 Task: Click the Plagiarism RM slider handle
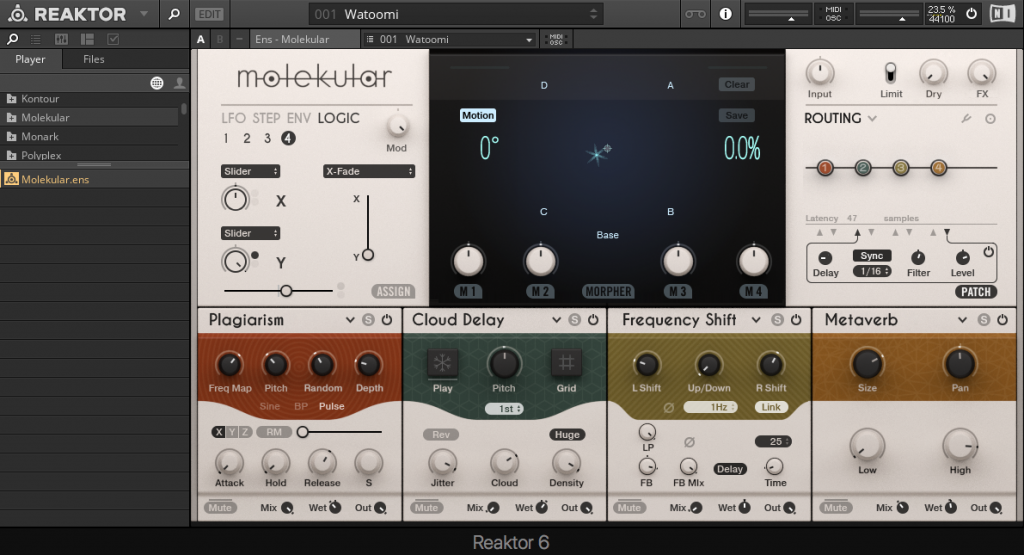[x=302, y=432]
